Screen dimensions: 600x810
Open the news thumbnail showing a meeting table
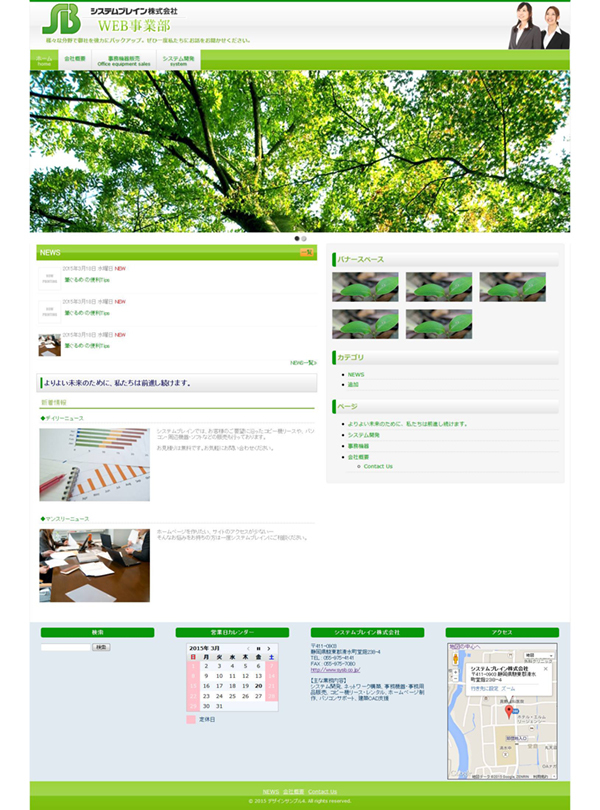coord(50,345)
